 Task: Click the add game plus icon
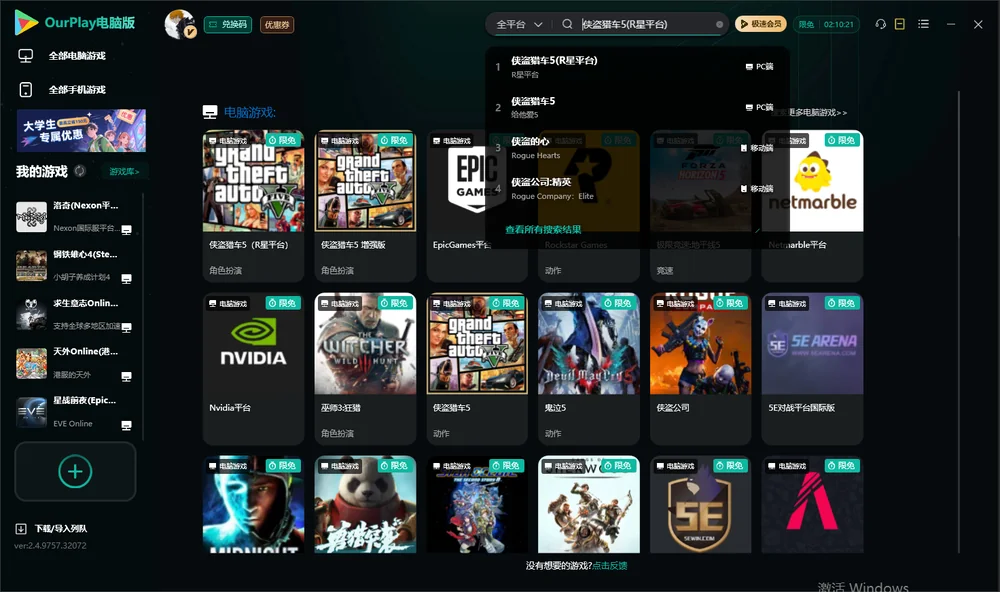pyautogui.click(x=75, y=471)
